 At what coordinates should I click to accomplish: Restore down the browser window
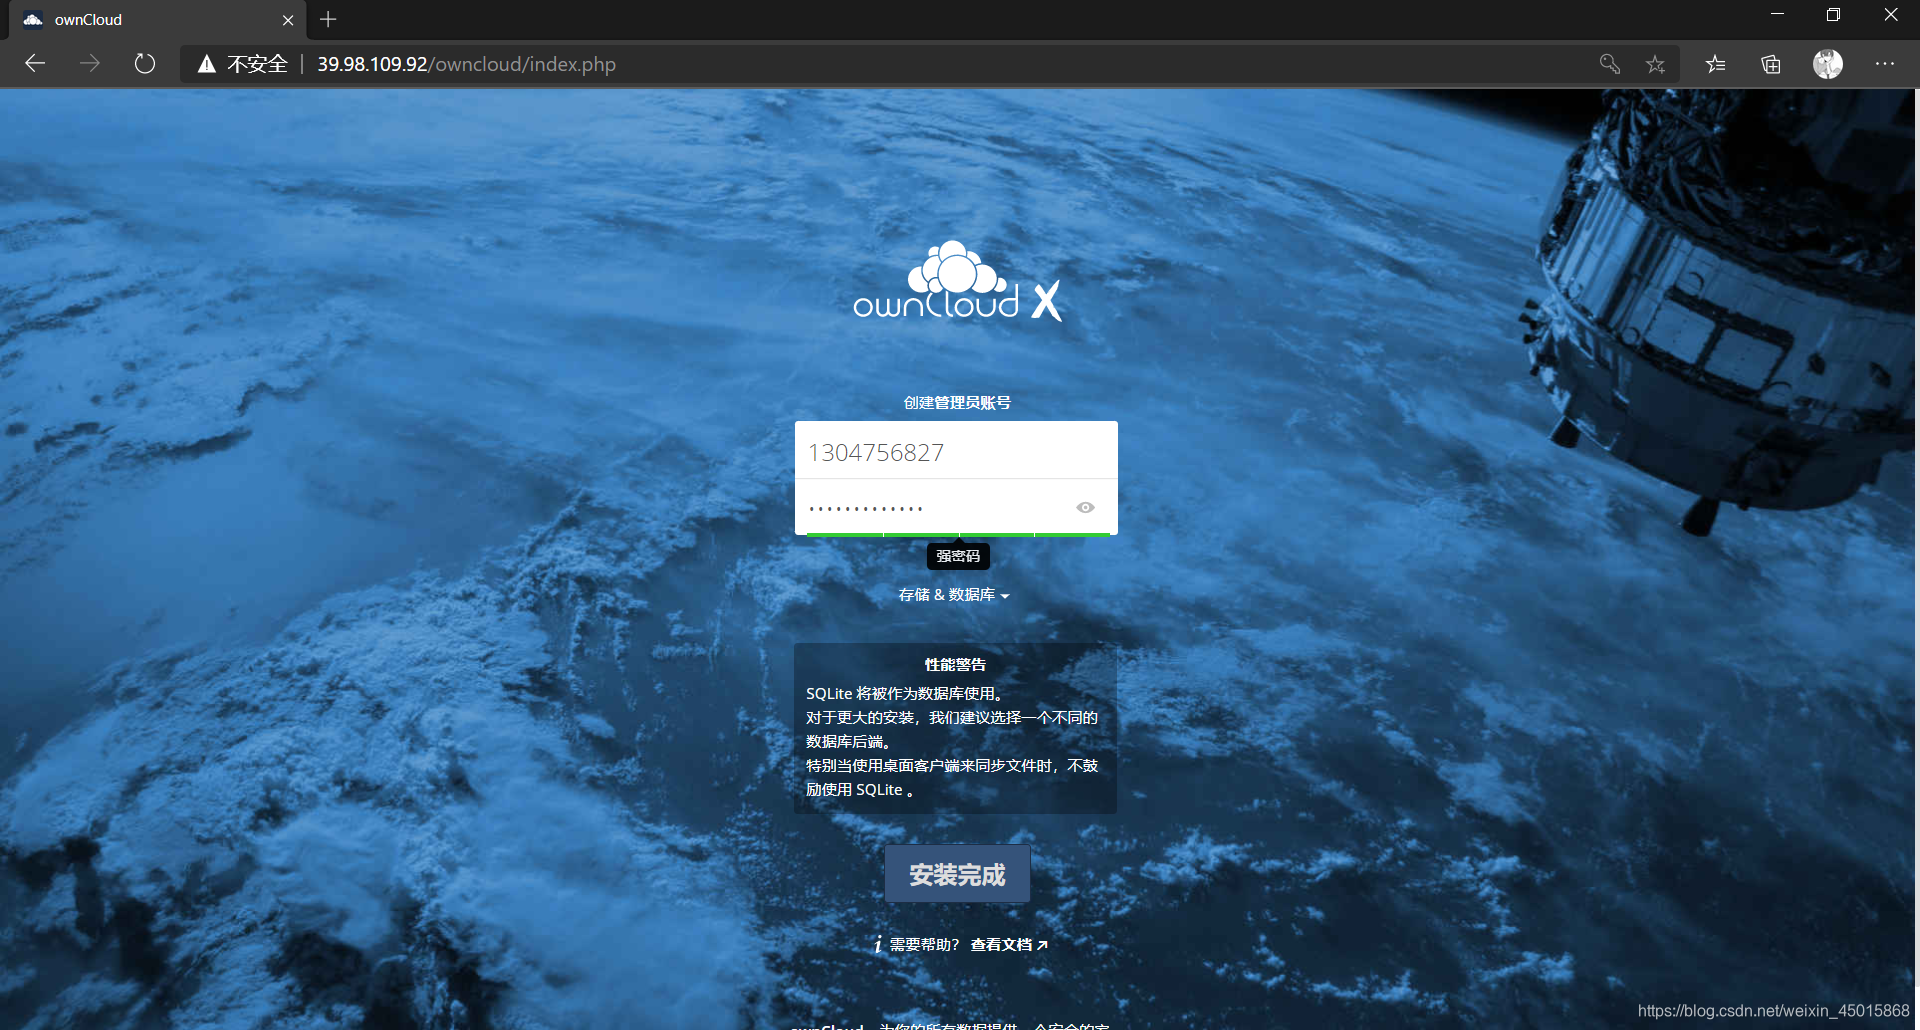(1833, 15)
